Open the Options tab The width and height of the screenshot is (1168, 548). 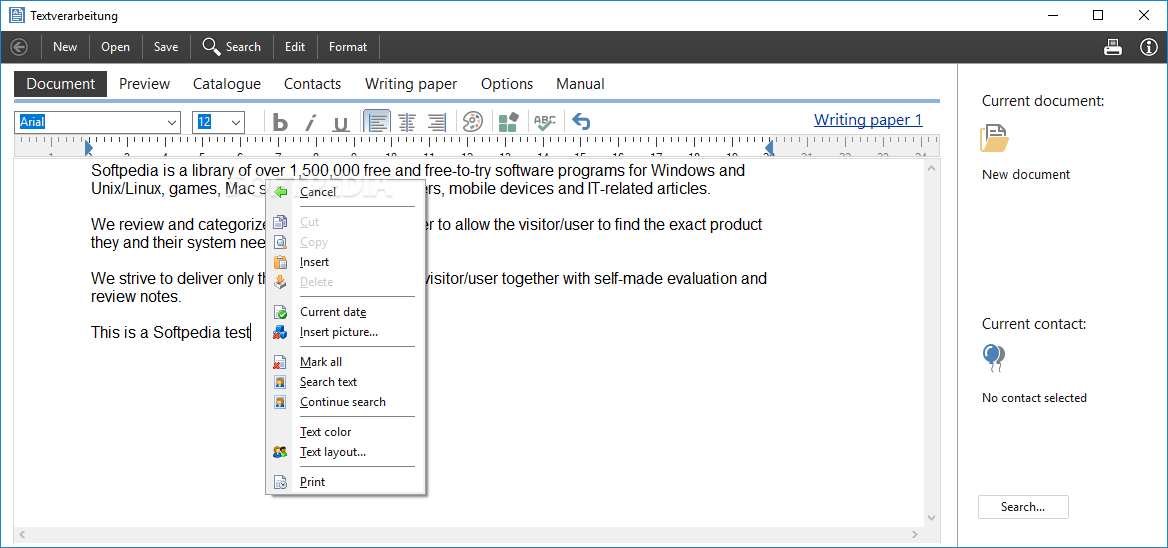(x=507, y=84)
